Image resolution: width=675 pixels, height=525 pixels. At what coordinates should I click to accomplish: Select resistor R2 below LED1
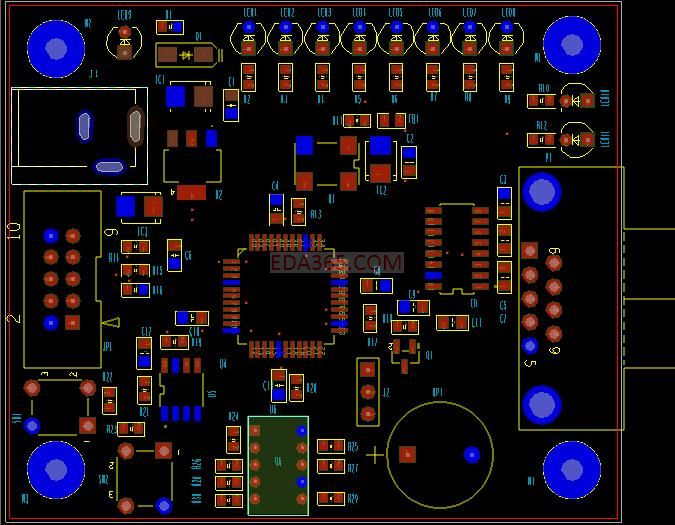click(x=248, y=77)
